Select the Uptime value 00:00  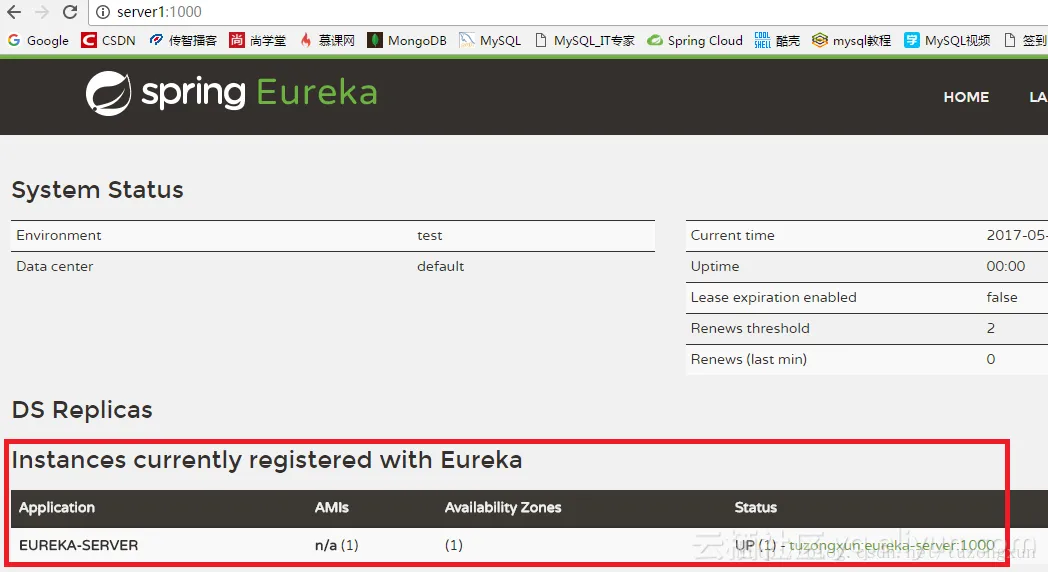tap(1005, 266)
